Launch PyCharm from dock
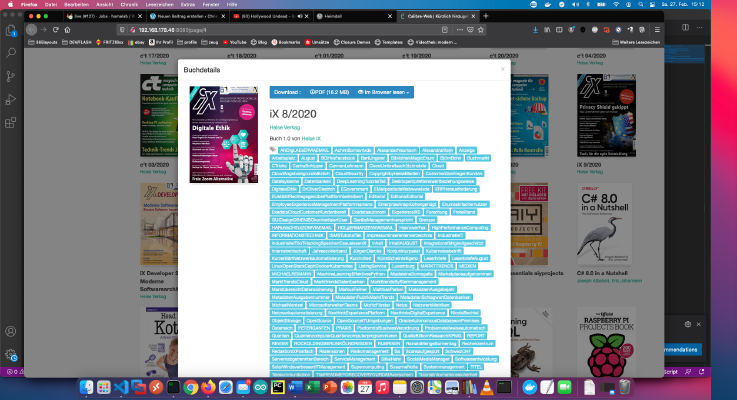The height and width of the screenshot is (400, 737). point(277,387)
